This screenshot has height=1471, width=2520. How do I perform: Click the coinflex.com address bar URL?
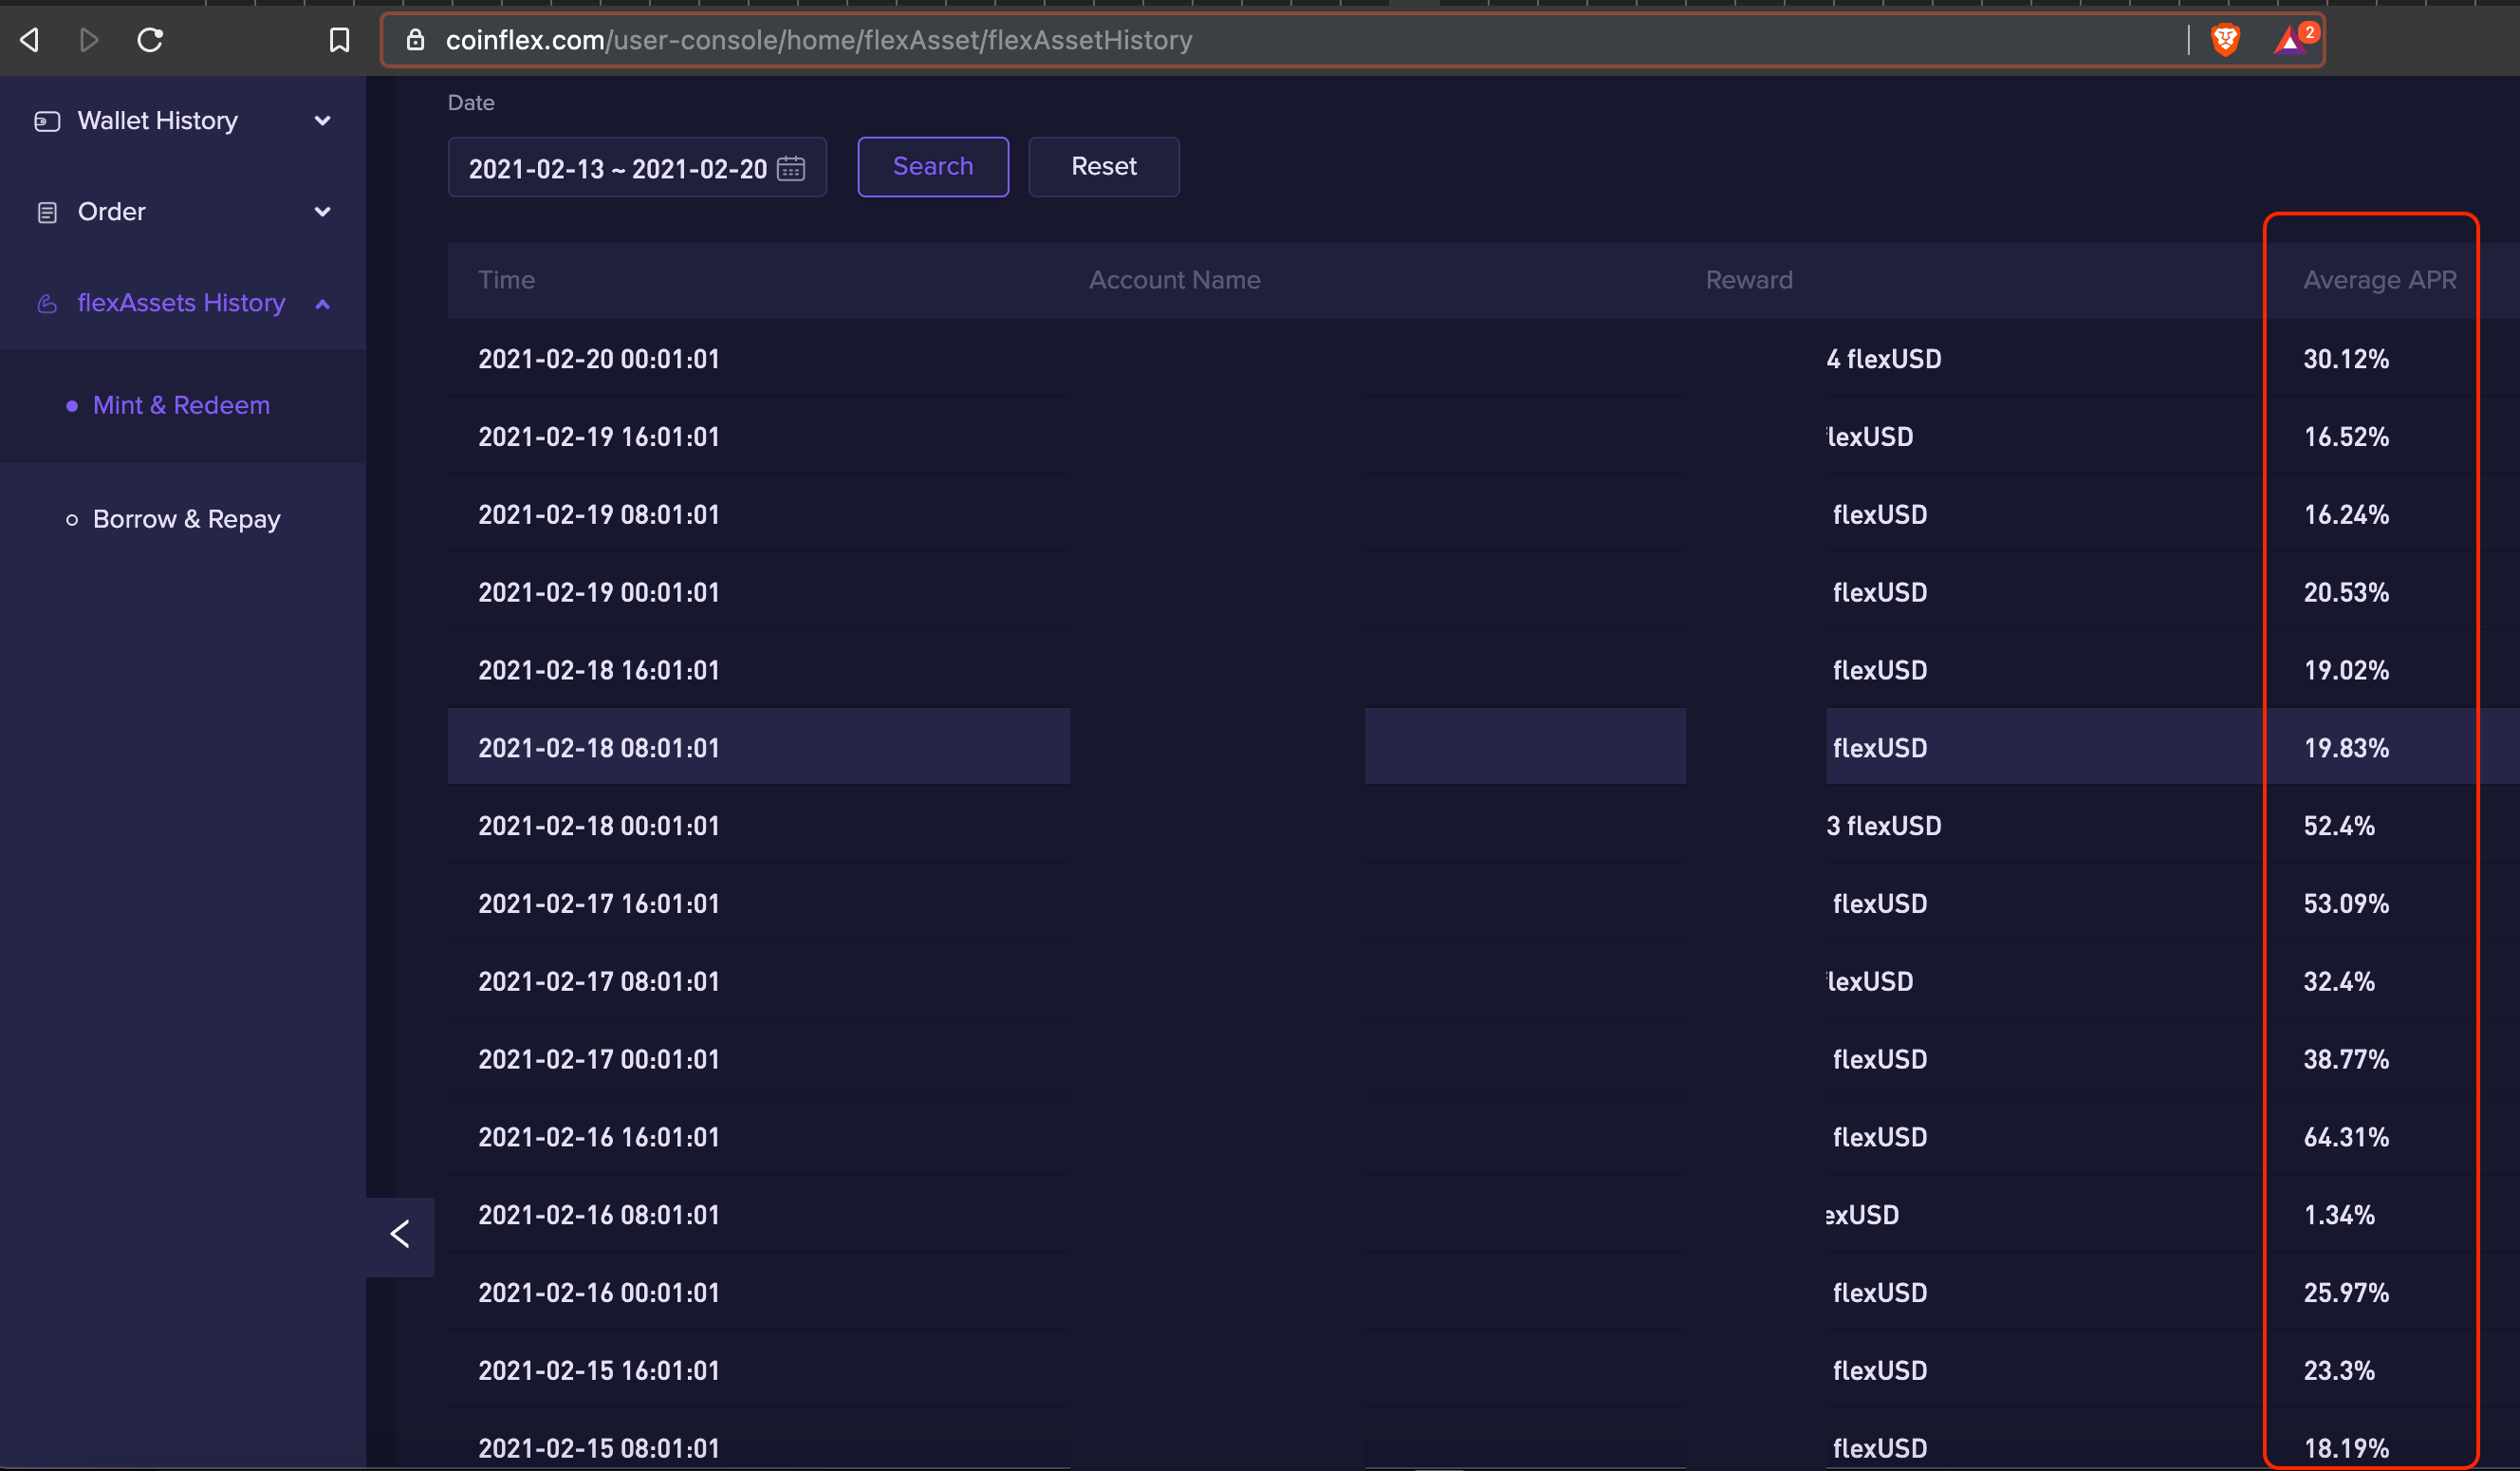pos(818,40)
